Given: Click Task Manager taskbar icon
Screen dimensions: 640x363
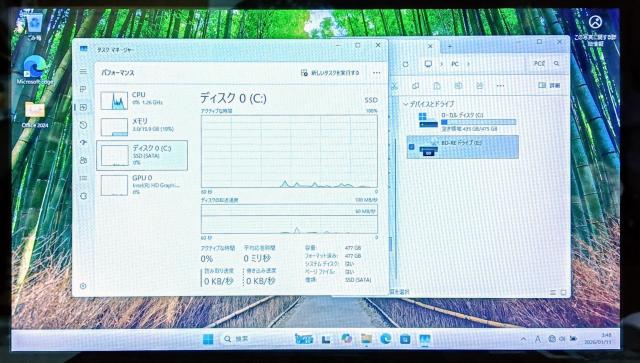Looking at the screenshot, I should point(425,339).
